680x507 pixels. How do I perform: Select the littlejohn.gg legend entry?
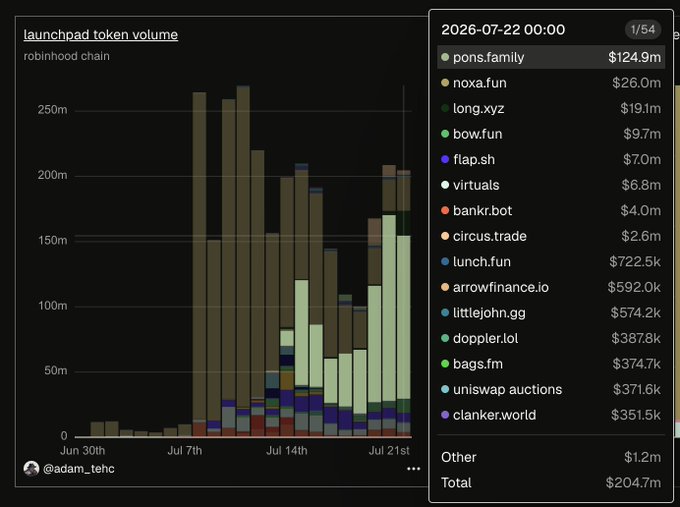[551, 313]
